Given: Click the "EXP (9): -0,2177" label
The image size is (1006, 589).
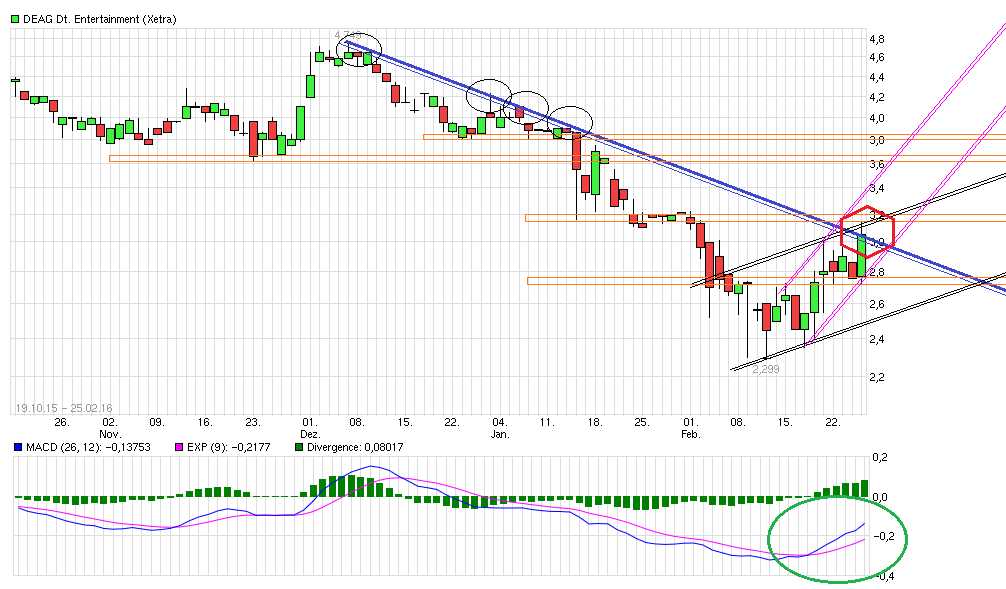Looking at the screenshot, I should tap(228, 447).
